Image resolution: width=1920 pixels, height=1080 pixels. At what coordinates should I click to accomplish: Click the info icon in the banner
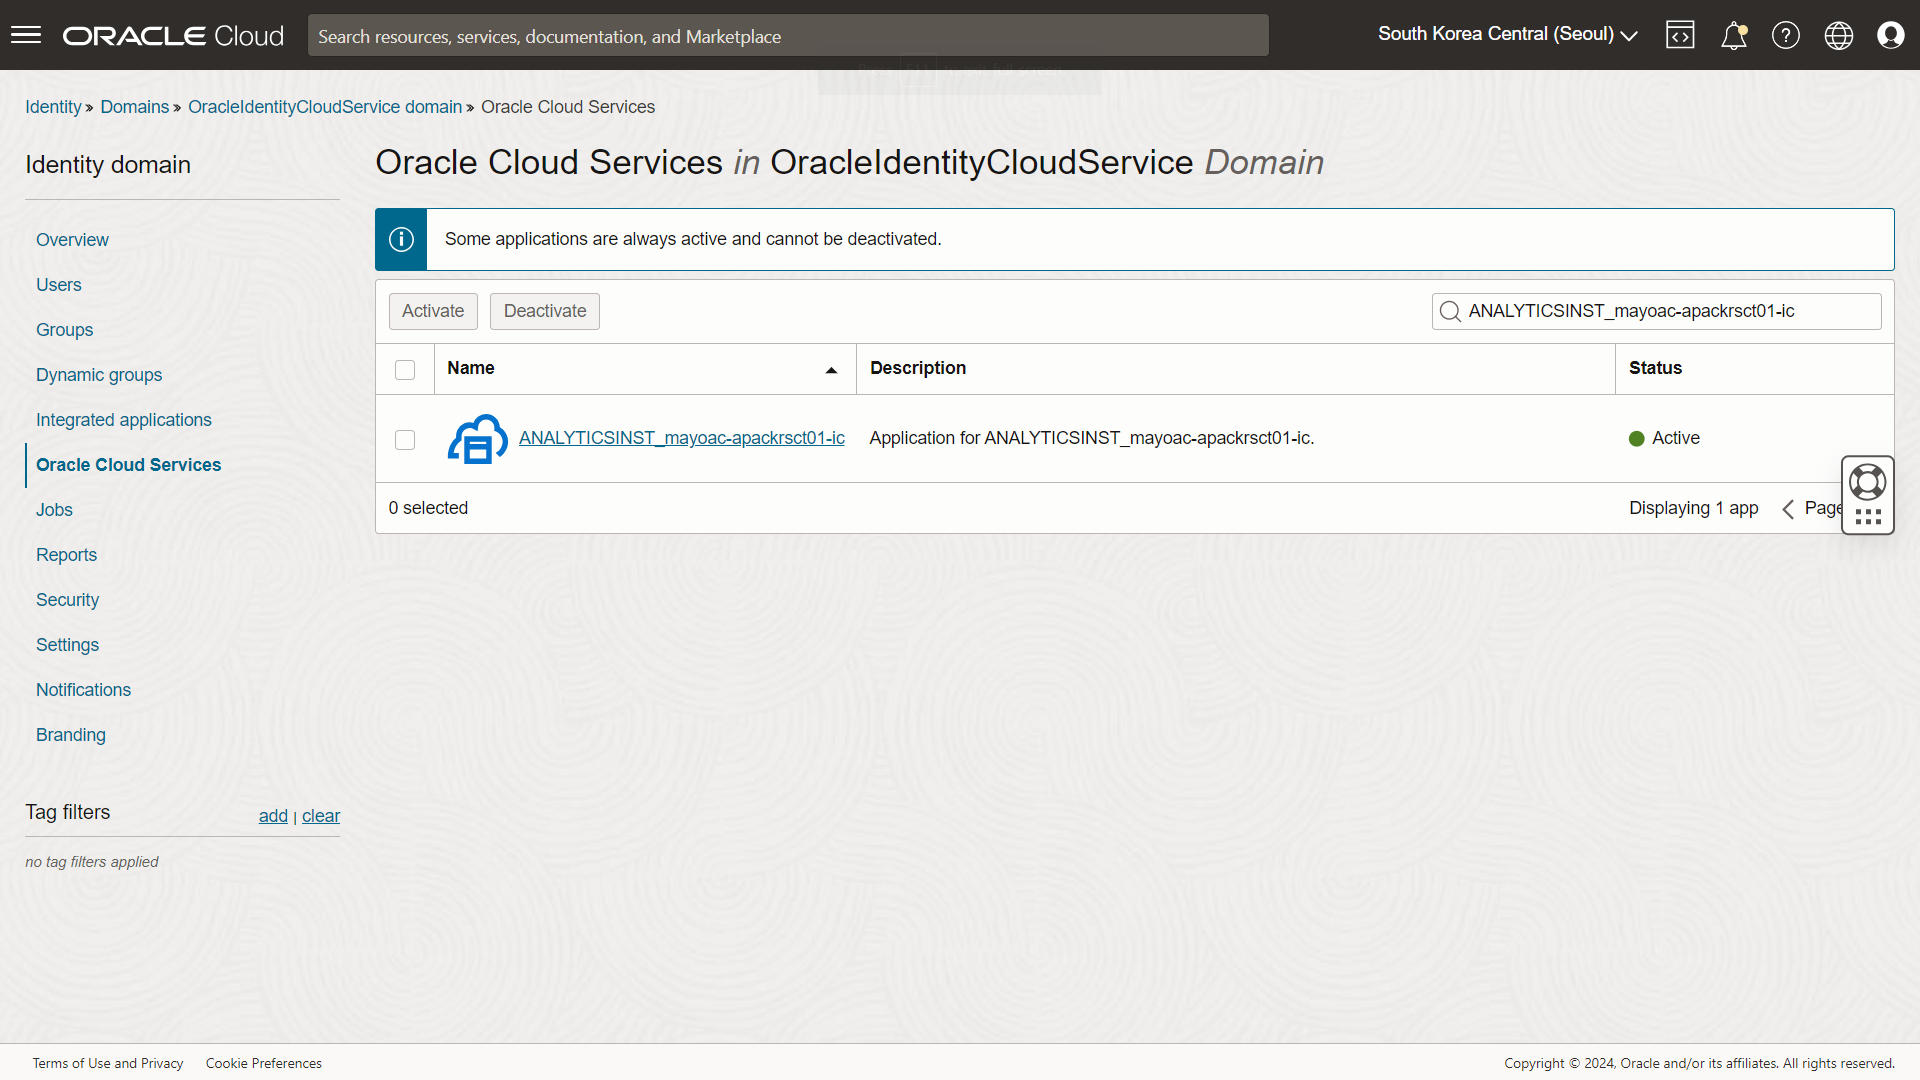pos(401,239)
